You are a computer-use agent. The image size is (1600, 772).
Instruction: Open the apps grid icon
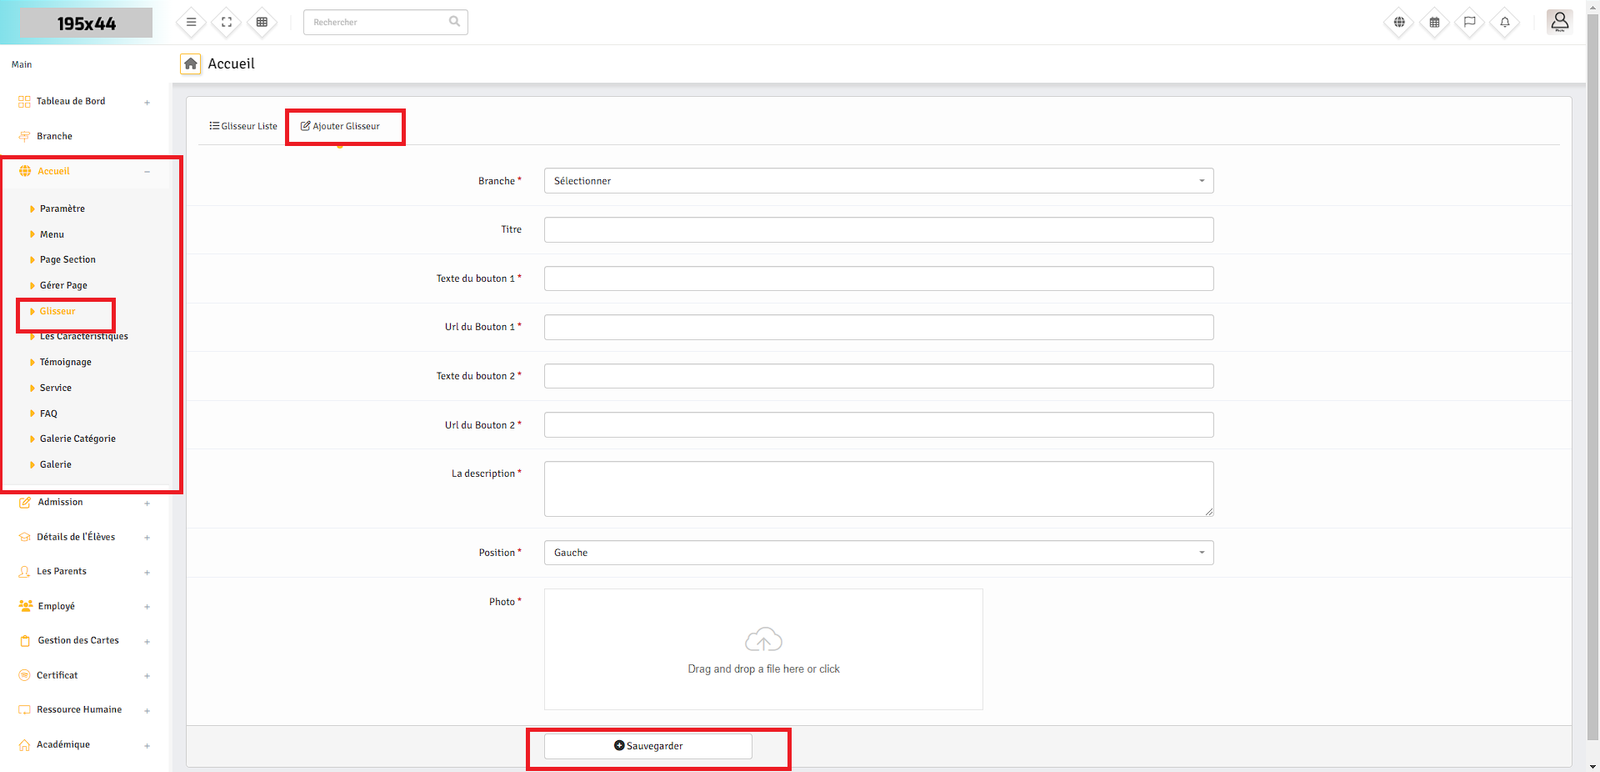click(262, 22)
